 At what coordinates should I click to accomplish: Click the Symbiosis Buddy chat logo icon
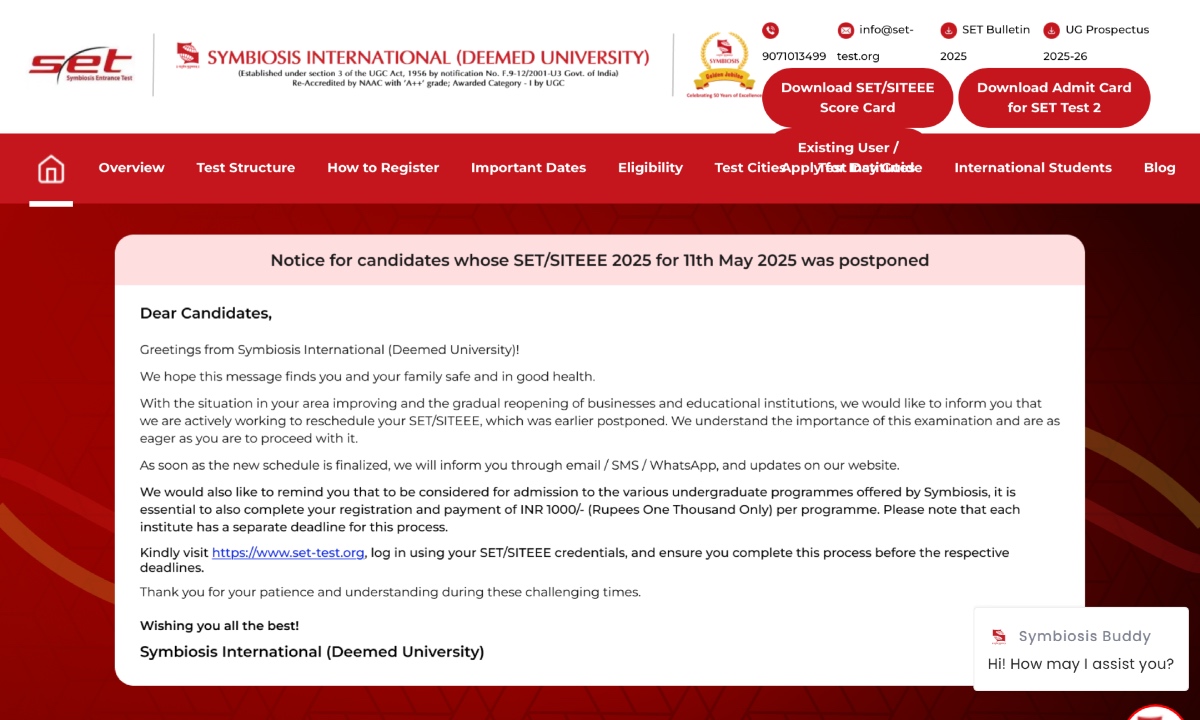[999, 637]
